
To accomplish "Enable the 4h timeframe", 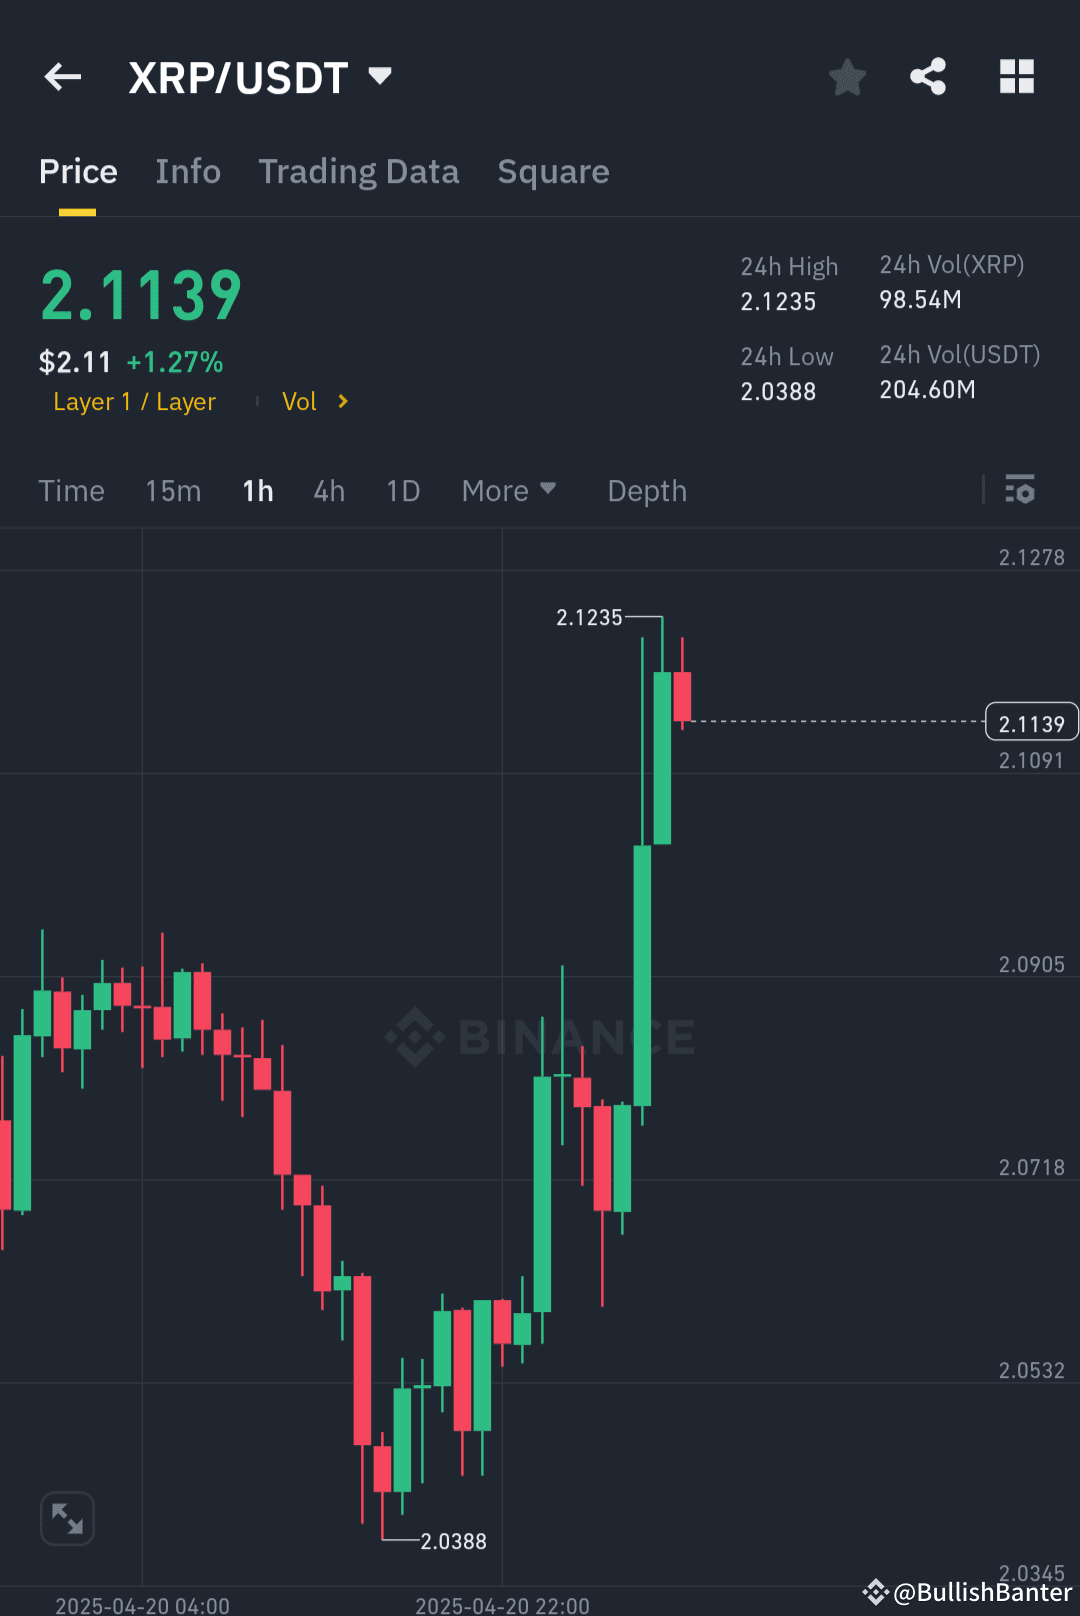I will [328, 490].
